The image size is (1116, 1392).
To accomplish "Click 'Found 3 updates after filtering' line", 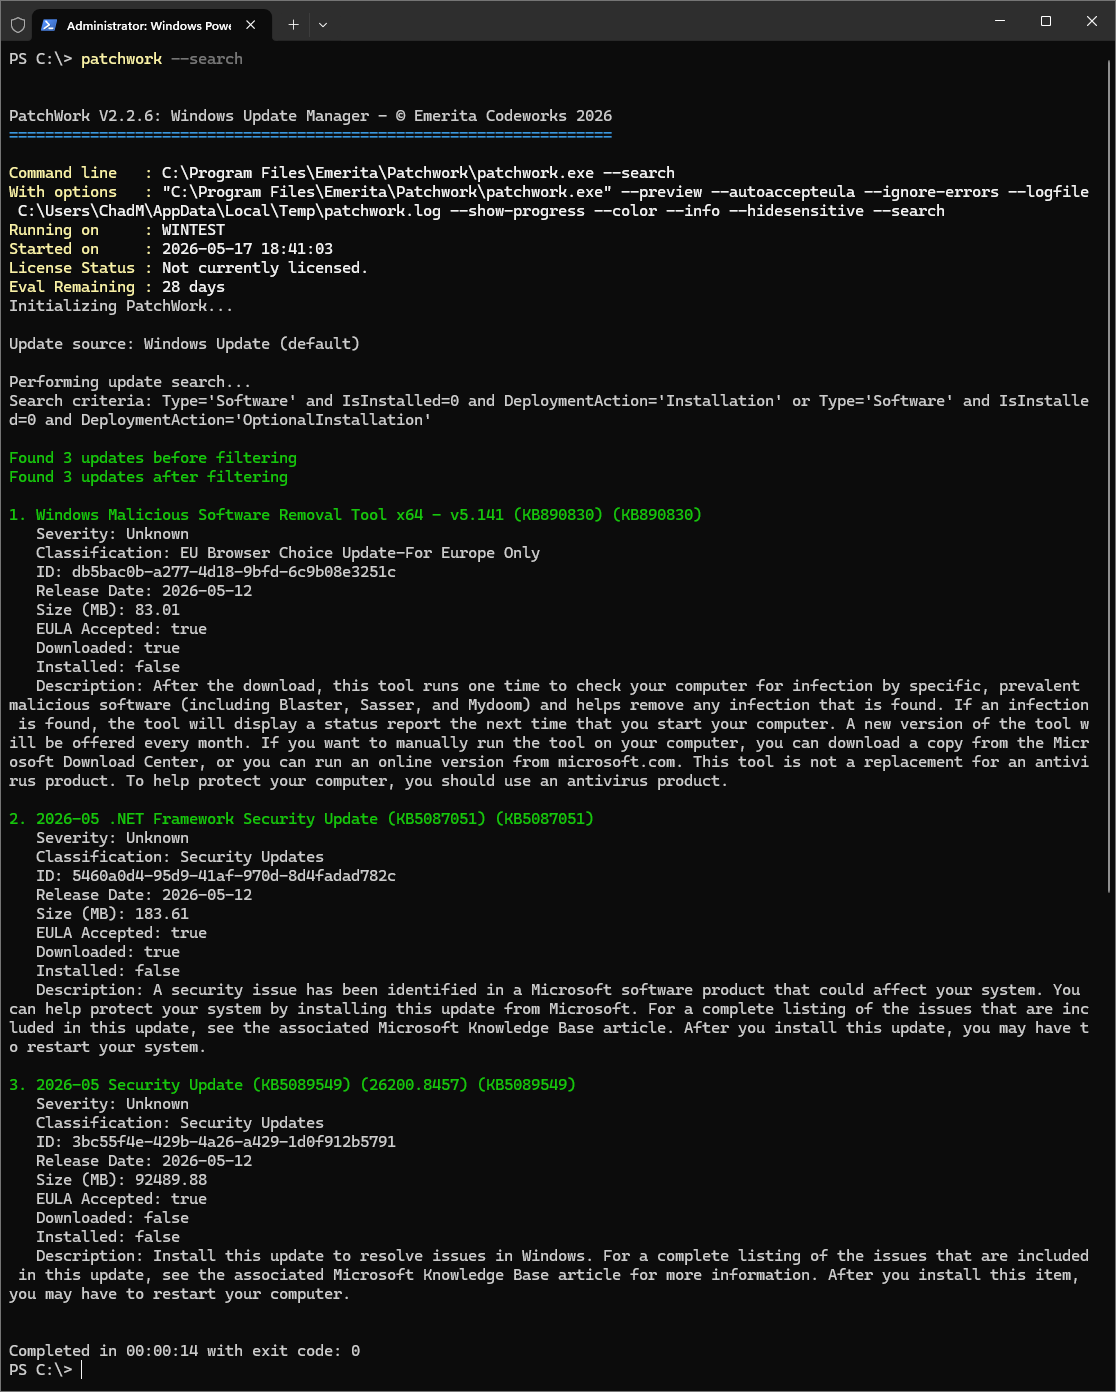I will coord(148,477).
